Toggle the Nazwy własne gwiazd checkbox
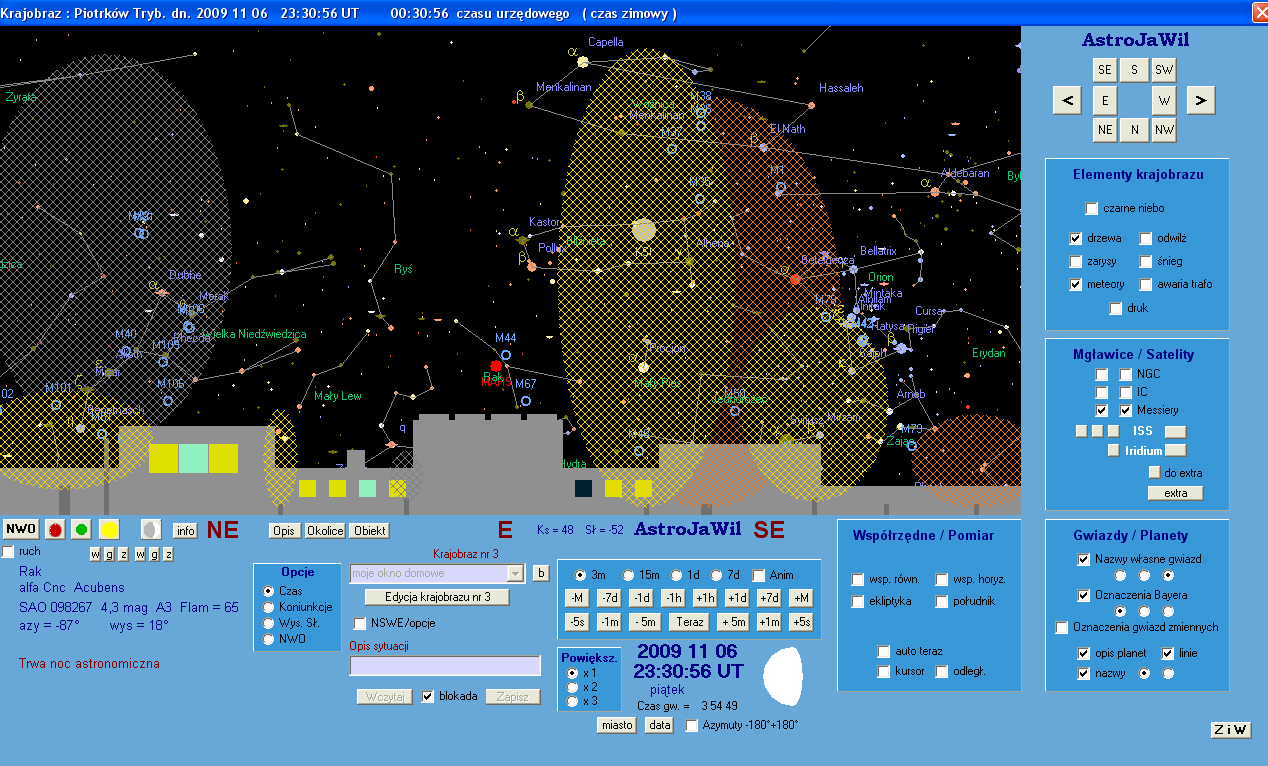The height and width of the screenshot is (766, 1268). (1084, 559)
